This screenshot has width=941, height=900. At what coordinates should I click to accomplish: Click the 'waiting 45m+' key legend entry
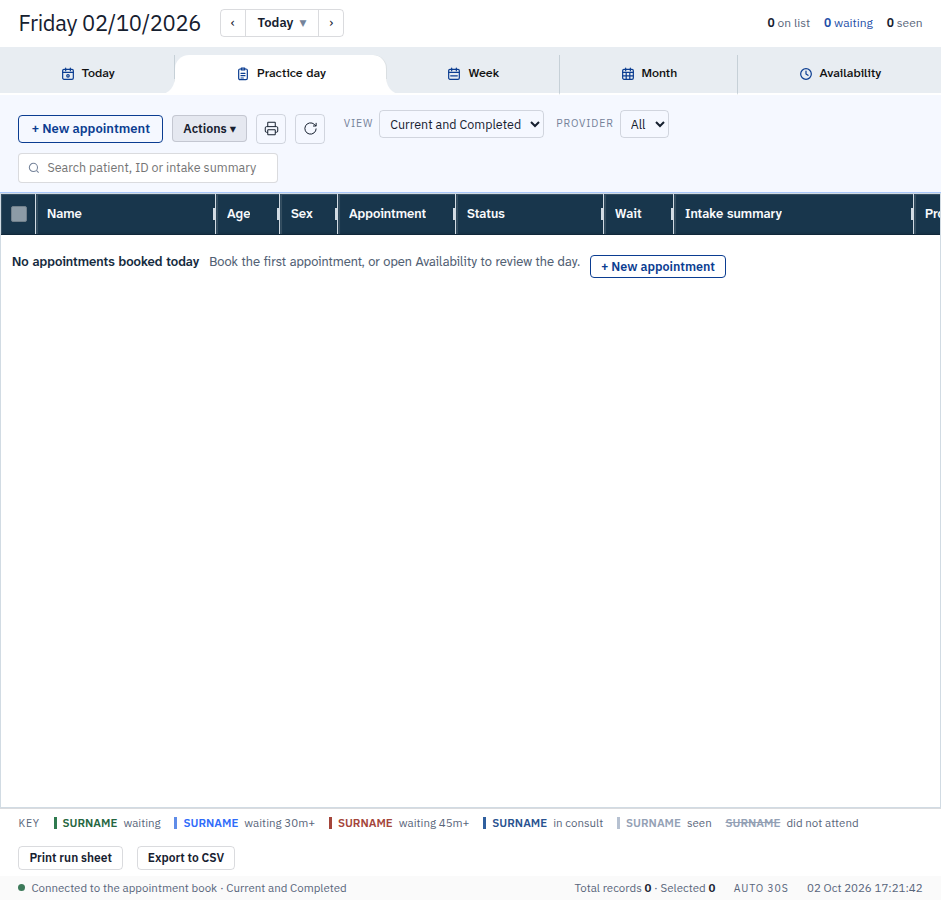point(399,823)
